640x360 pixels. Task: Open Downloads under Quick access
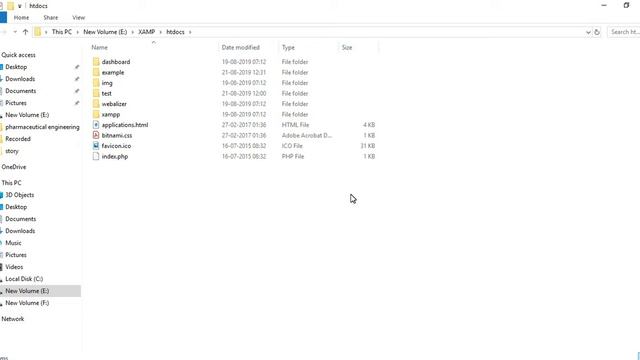(x=20, y=79)
